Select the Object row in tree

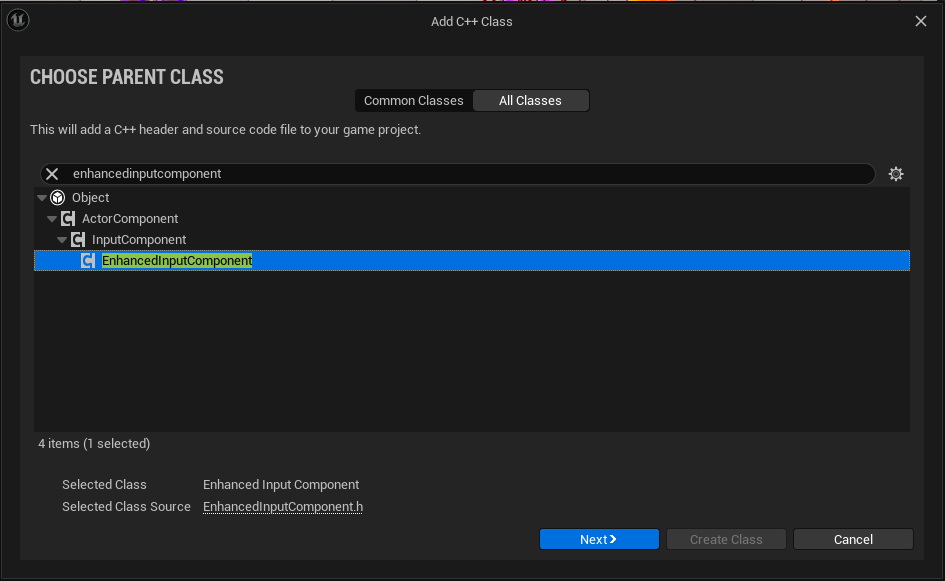point(472,197)
